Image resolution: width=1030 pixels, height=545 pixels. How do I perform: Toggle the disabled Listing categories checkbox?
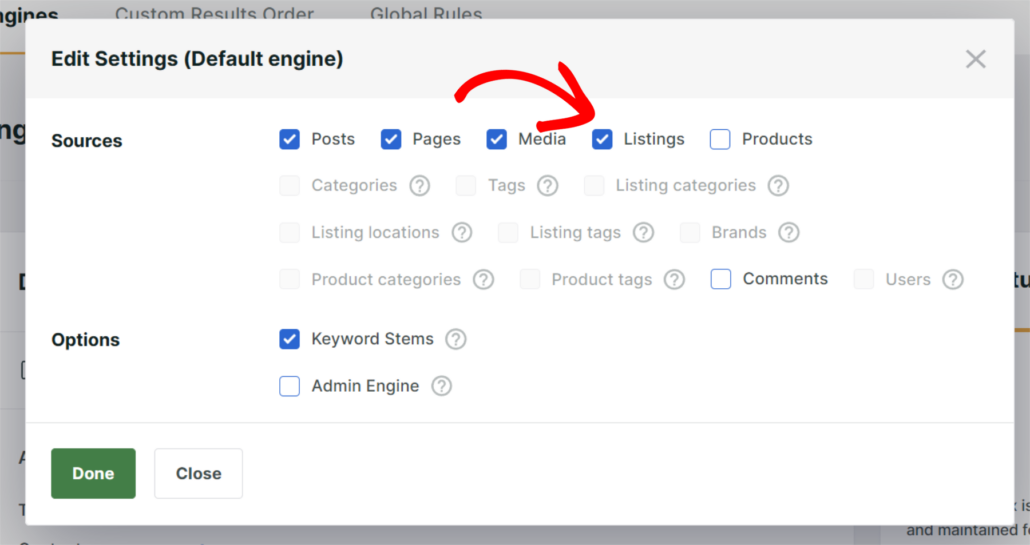(594, 186)
